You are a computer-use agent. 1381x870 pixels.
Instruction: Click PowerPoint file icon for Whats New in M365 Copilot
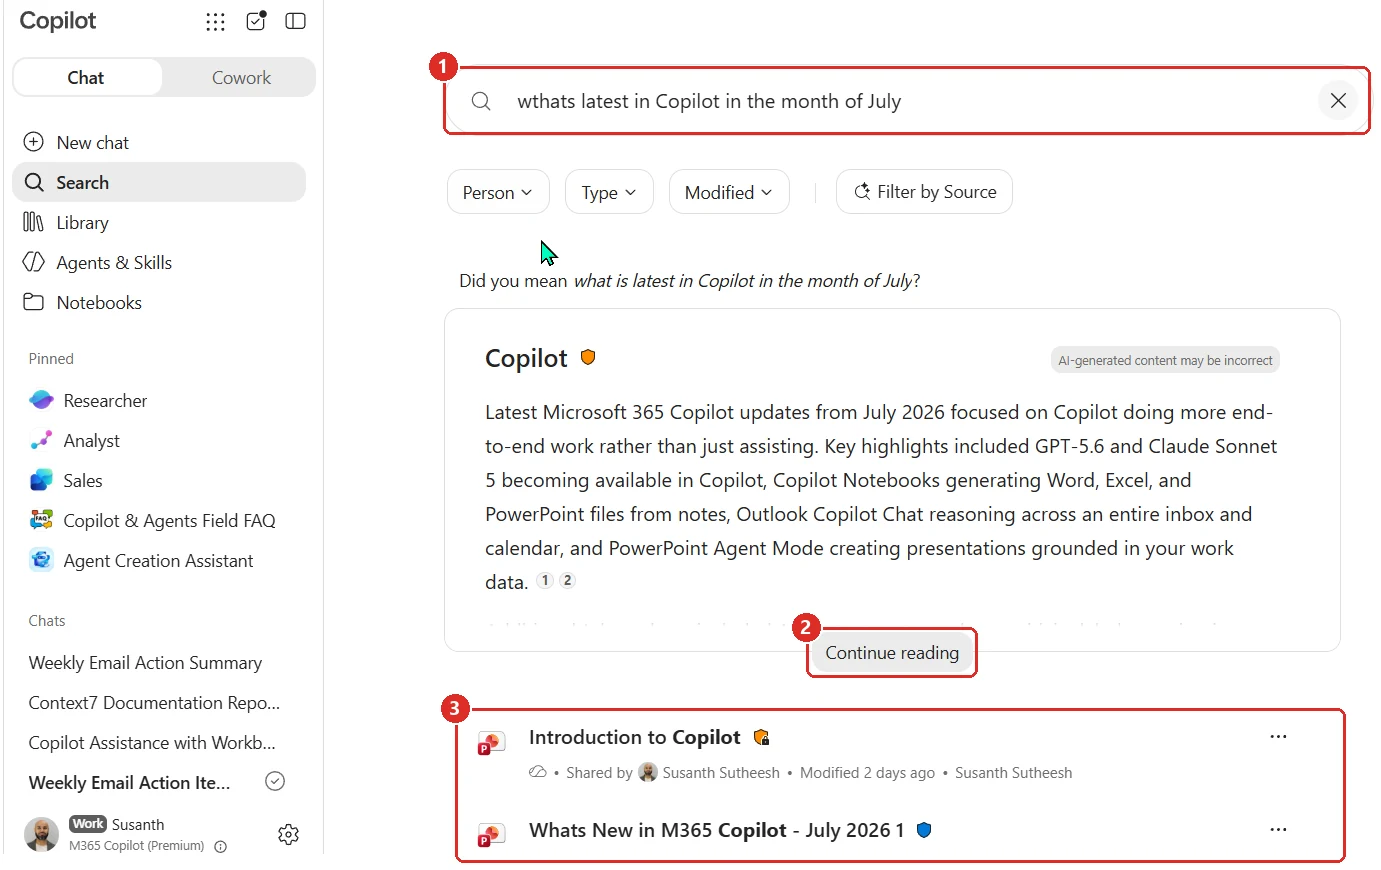tap(490, 835)
